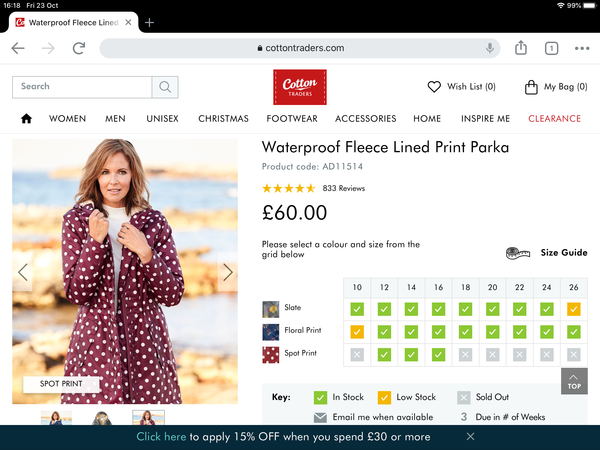Tap the microphone in address bar
This screenshot has height=450, width=600.
point(489,48)
